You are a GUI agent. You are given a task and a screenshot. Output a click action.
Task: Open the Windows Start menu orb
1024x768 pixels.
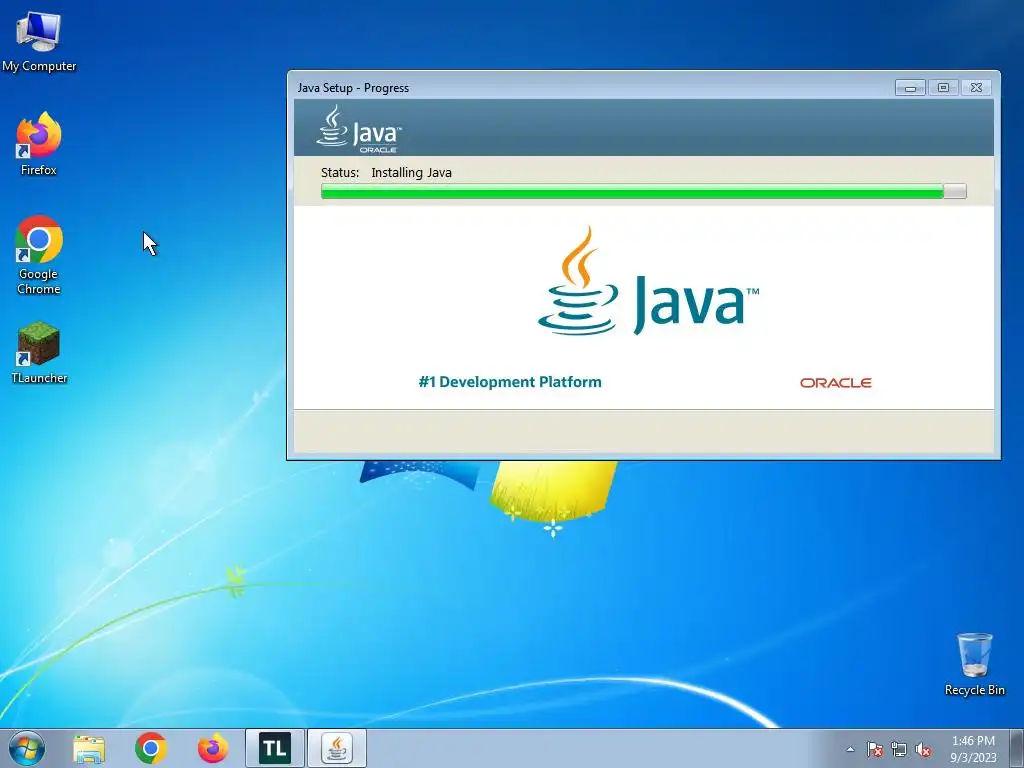[x=27, y=748]
